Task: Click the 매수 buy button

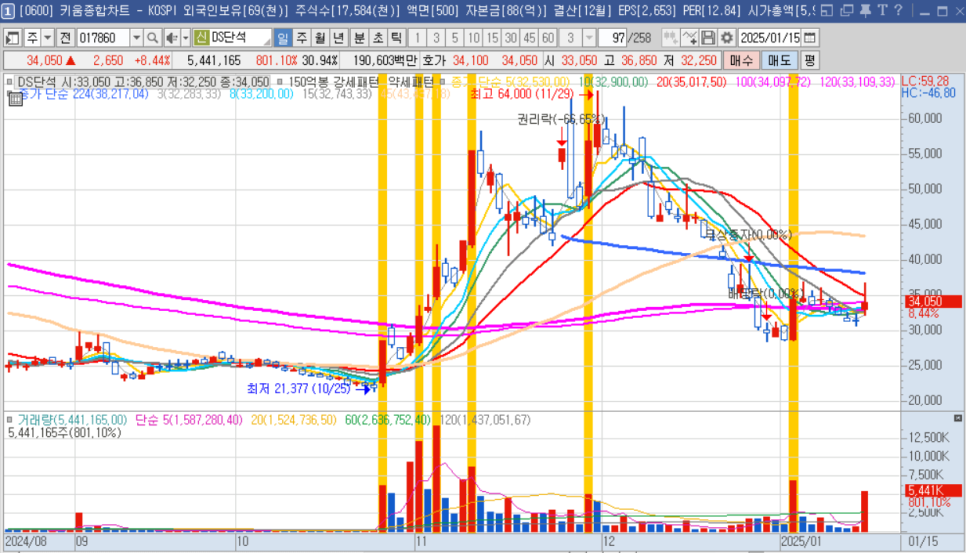Action: click(x=741, y=60)
